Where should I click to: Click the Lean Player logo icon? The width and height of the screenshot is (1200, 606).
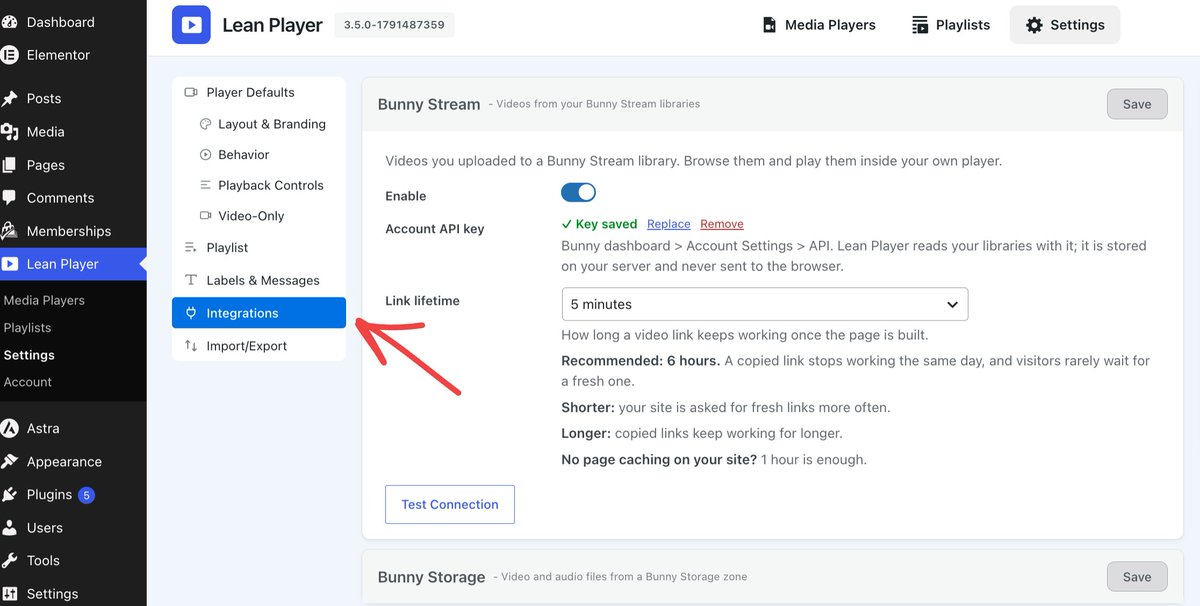(191, 25)
